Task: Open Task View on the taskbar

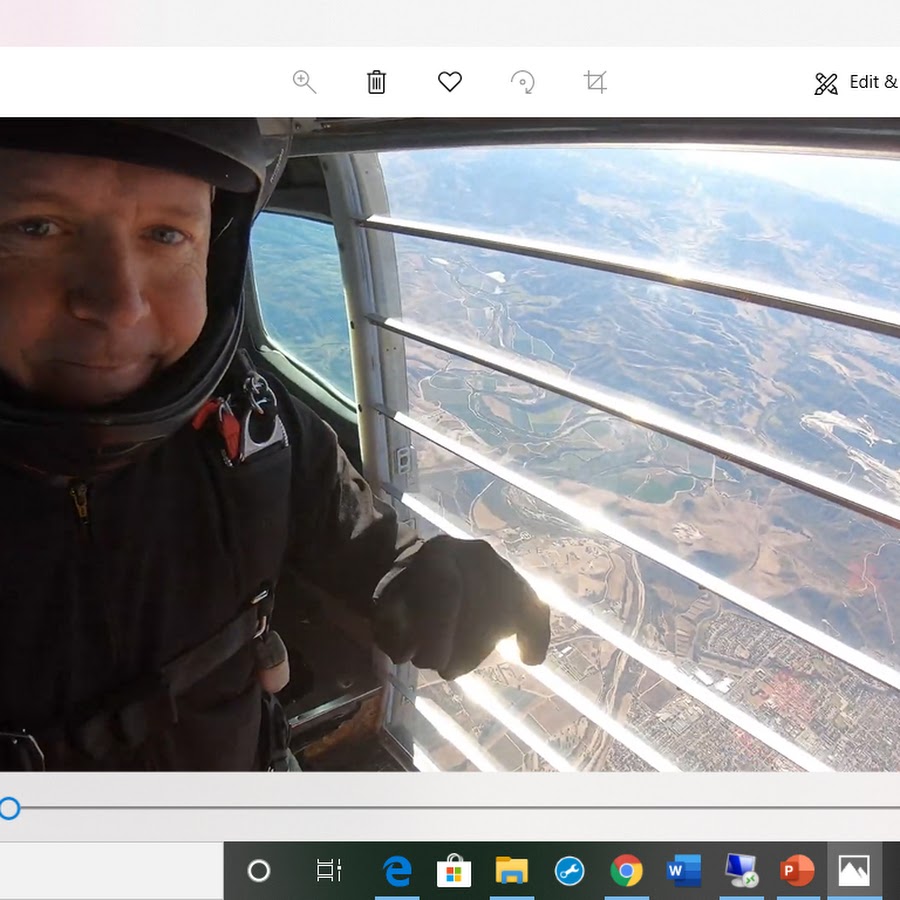Action: coord(329,871)
